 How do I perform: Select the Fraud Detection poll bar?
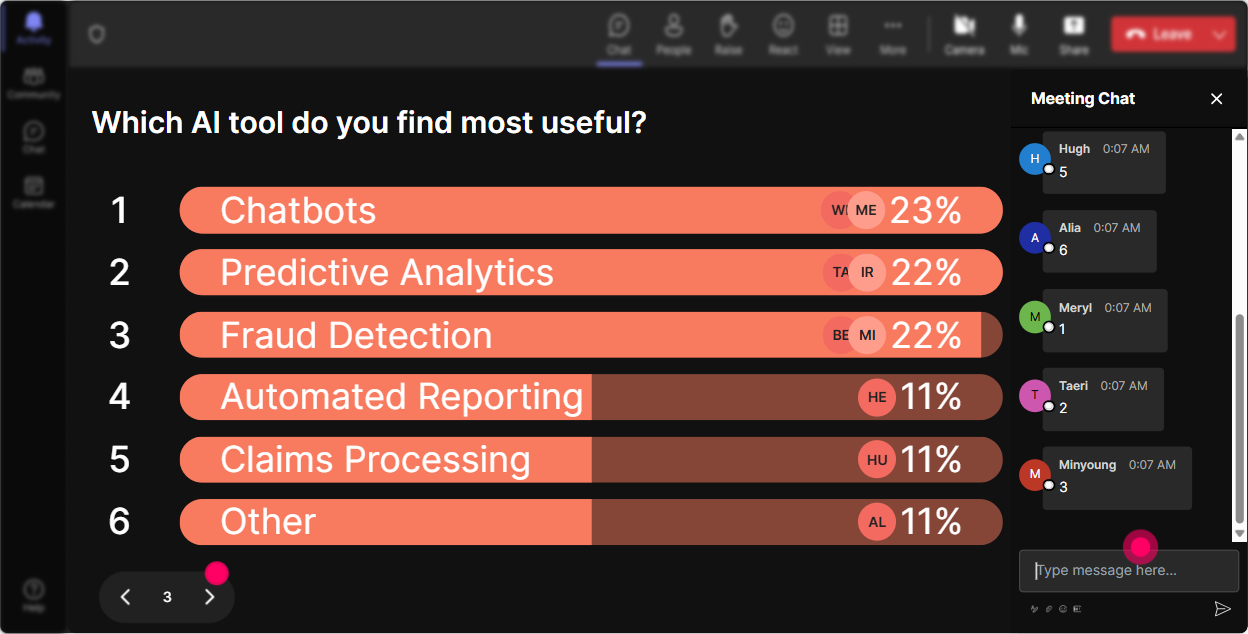(x=591, y=335)
